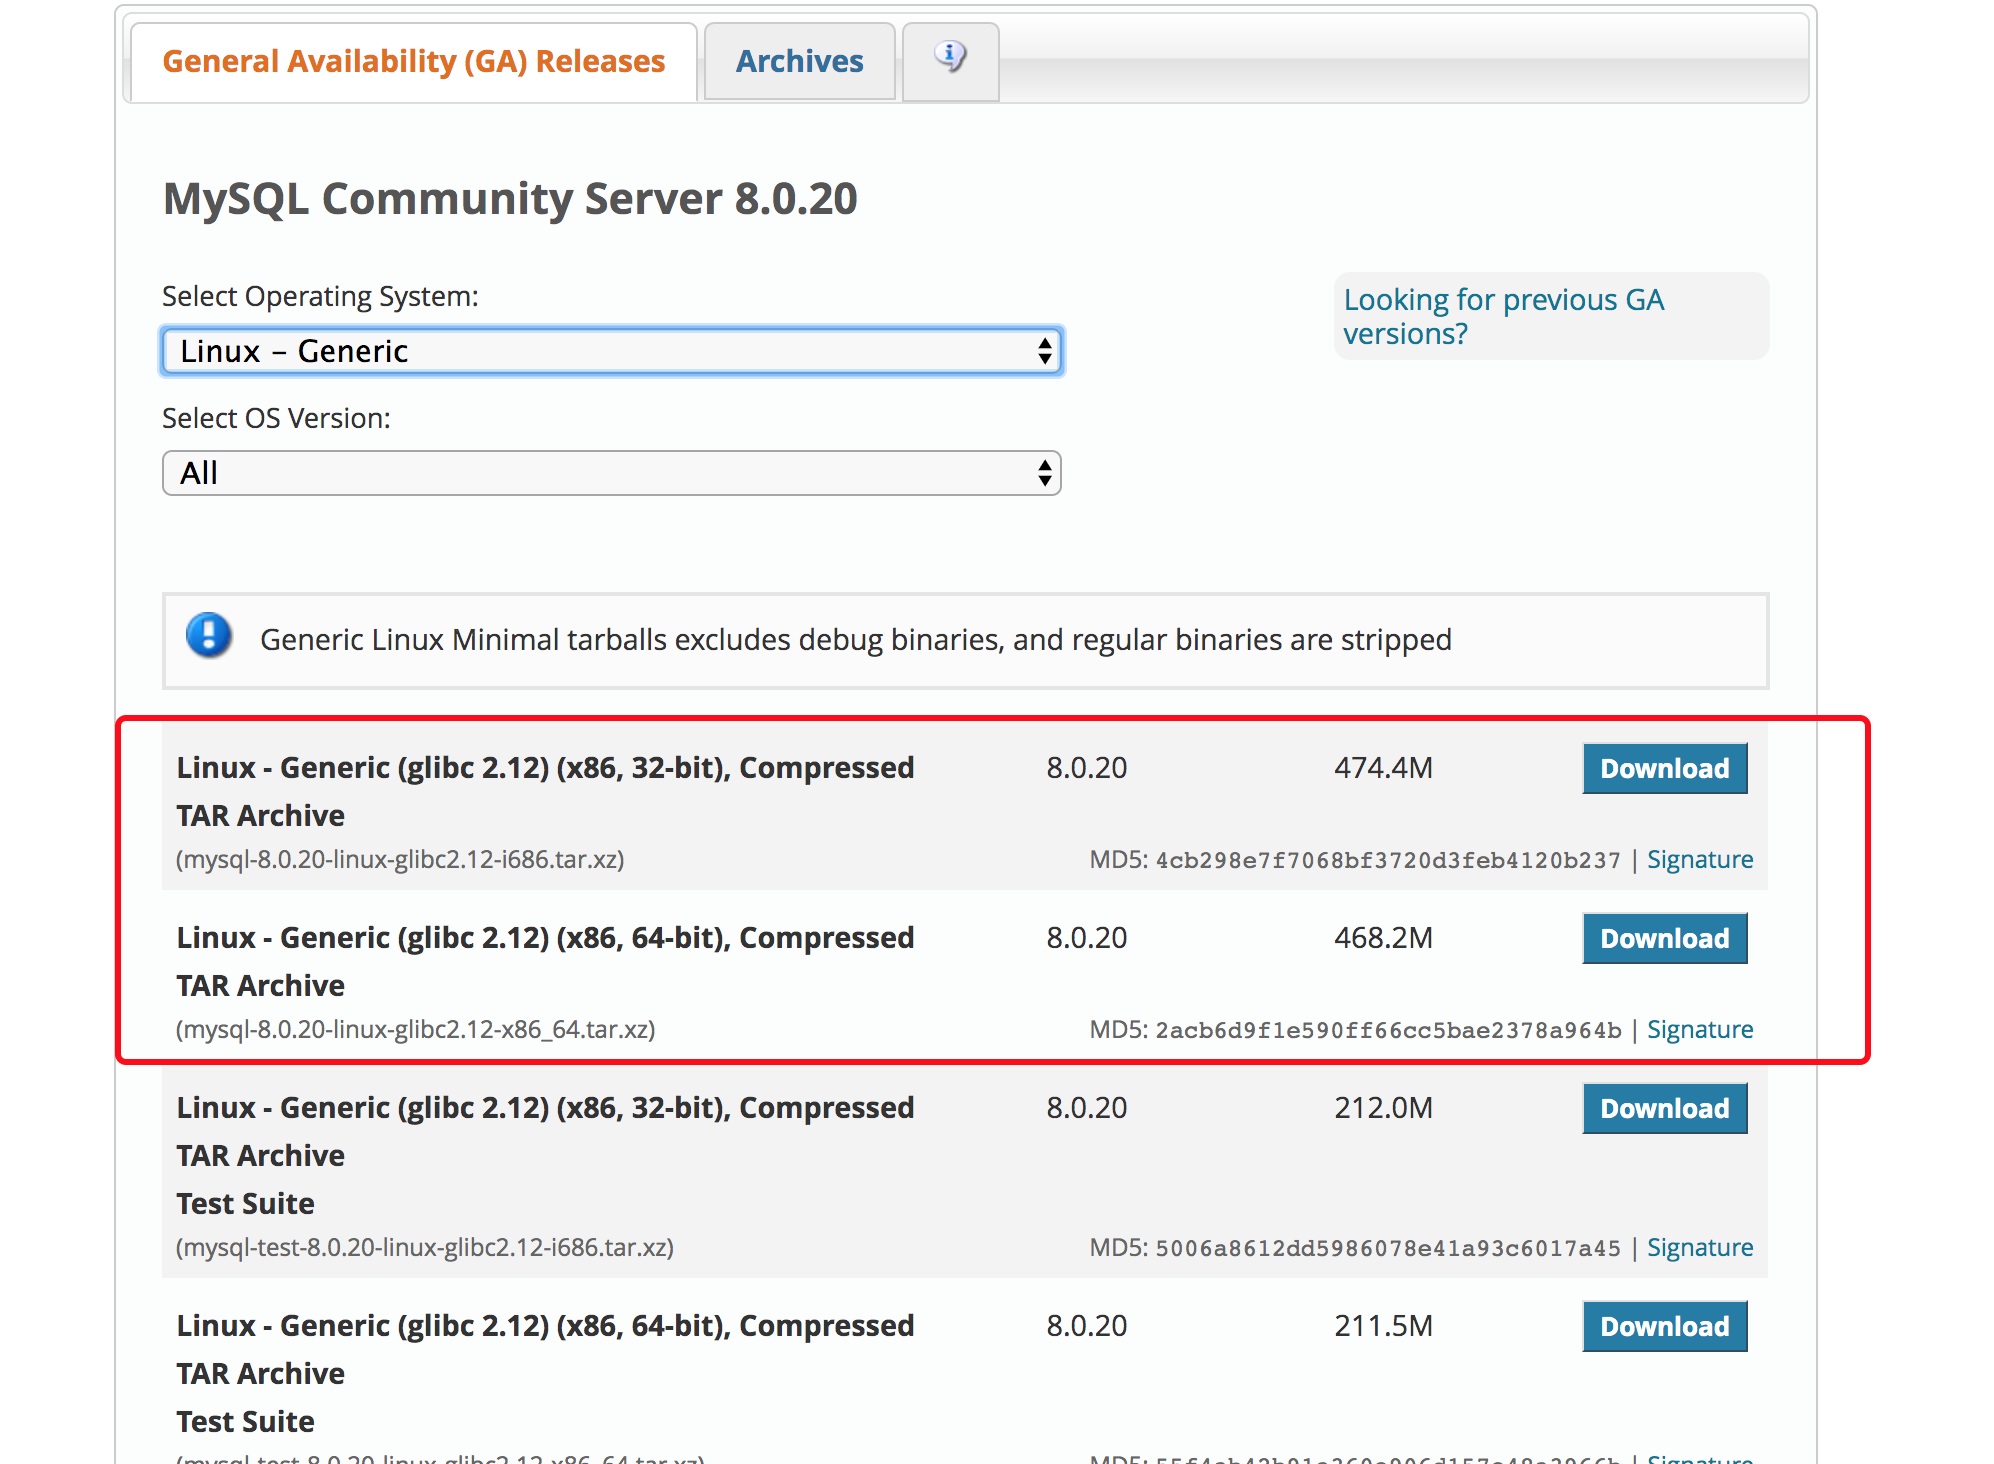The width and height of the screenshot is (1994, 1464).
Task: Click the 'Select OS Version:' label
Action: point(276,419)
